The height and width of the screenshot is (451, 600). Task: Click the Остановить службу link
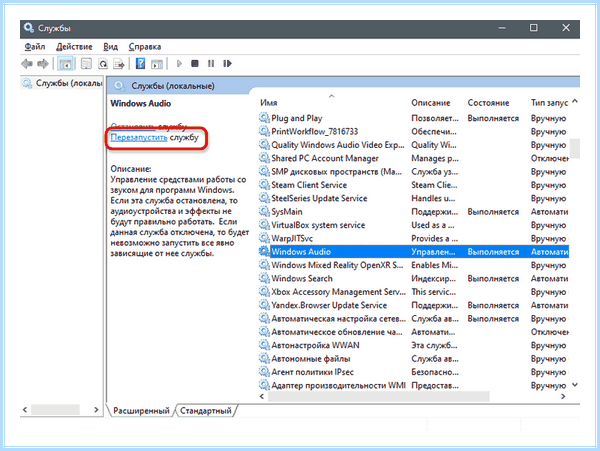click(148, 126)
